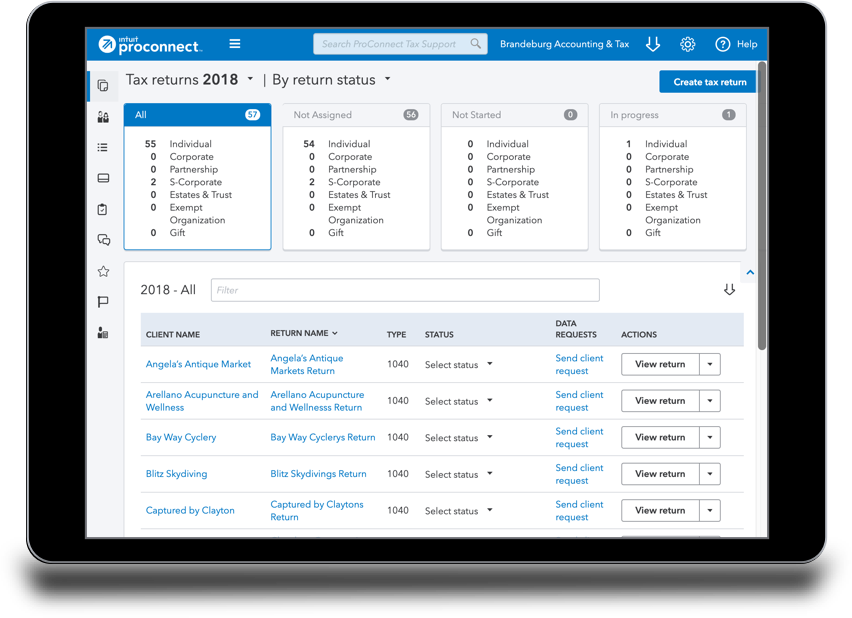
Task: Click Brandeburg Accounting & Tax firm name
Action: (x=564, y=44)
